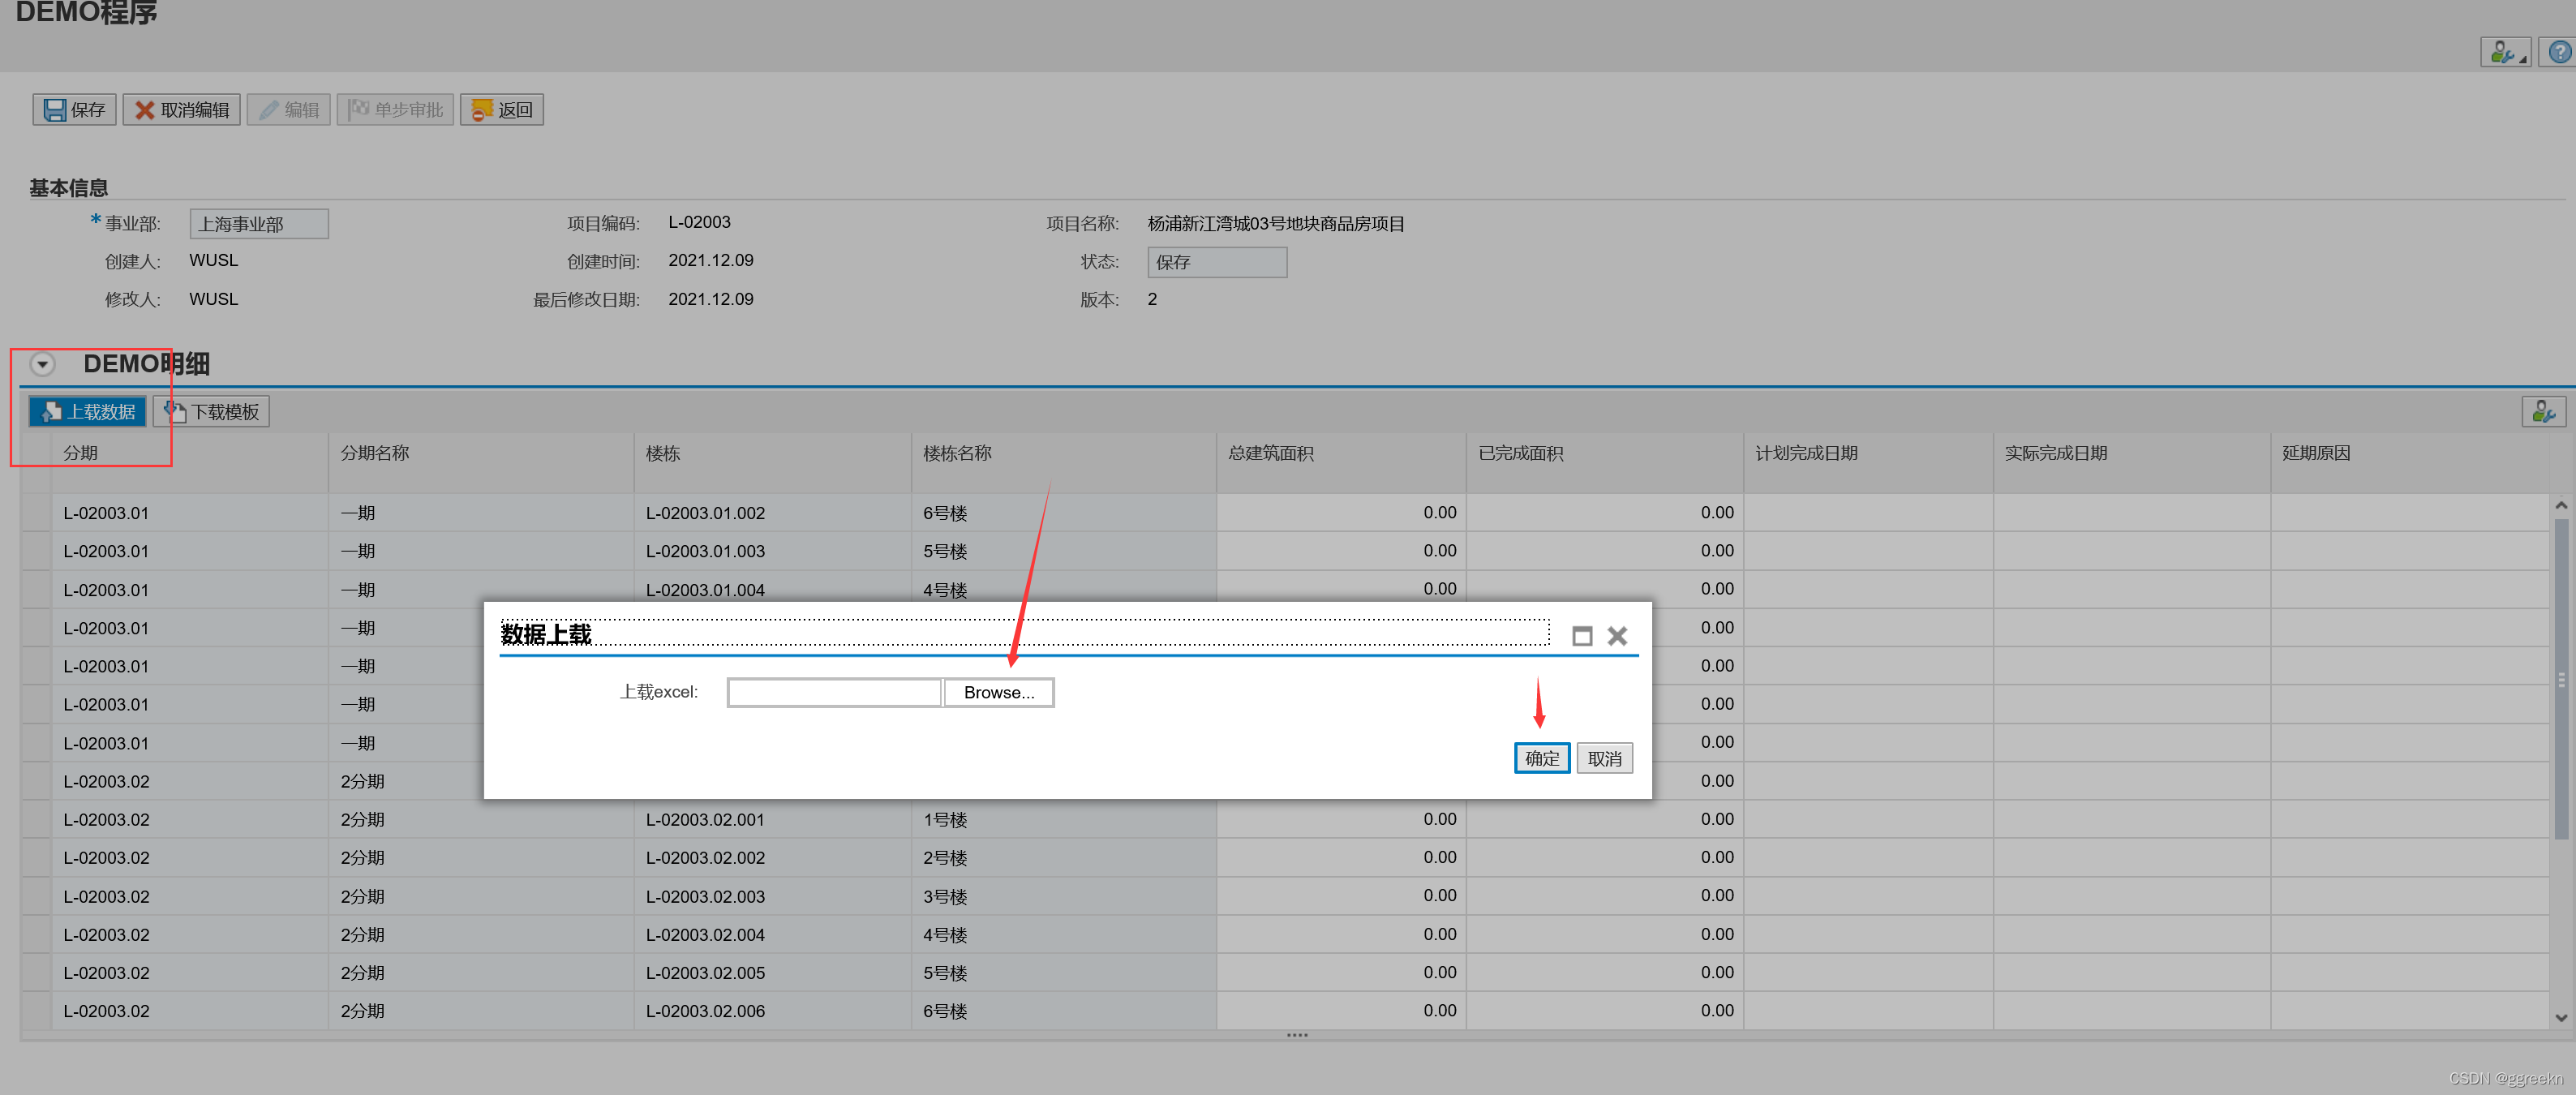Click the 楼栋 column header
Screen dimensions: 2576x1095
click(x=772, y=462)
